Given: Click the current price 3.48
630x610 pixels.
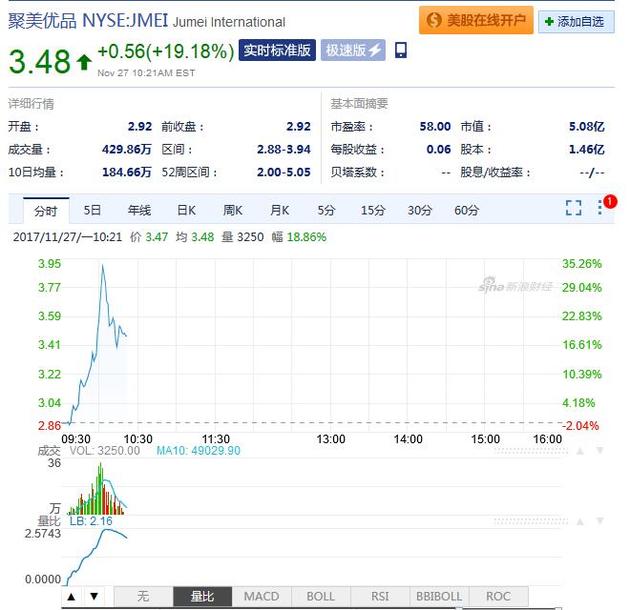Looking at the screenshot, I should pyautogui.click(x=40, y=61).
